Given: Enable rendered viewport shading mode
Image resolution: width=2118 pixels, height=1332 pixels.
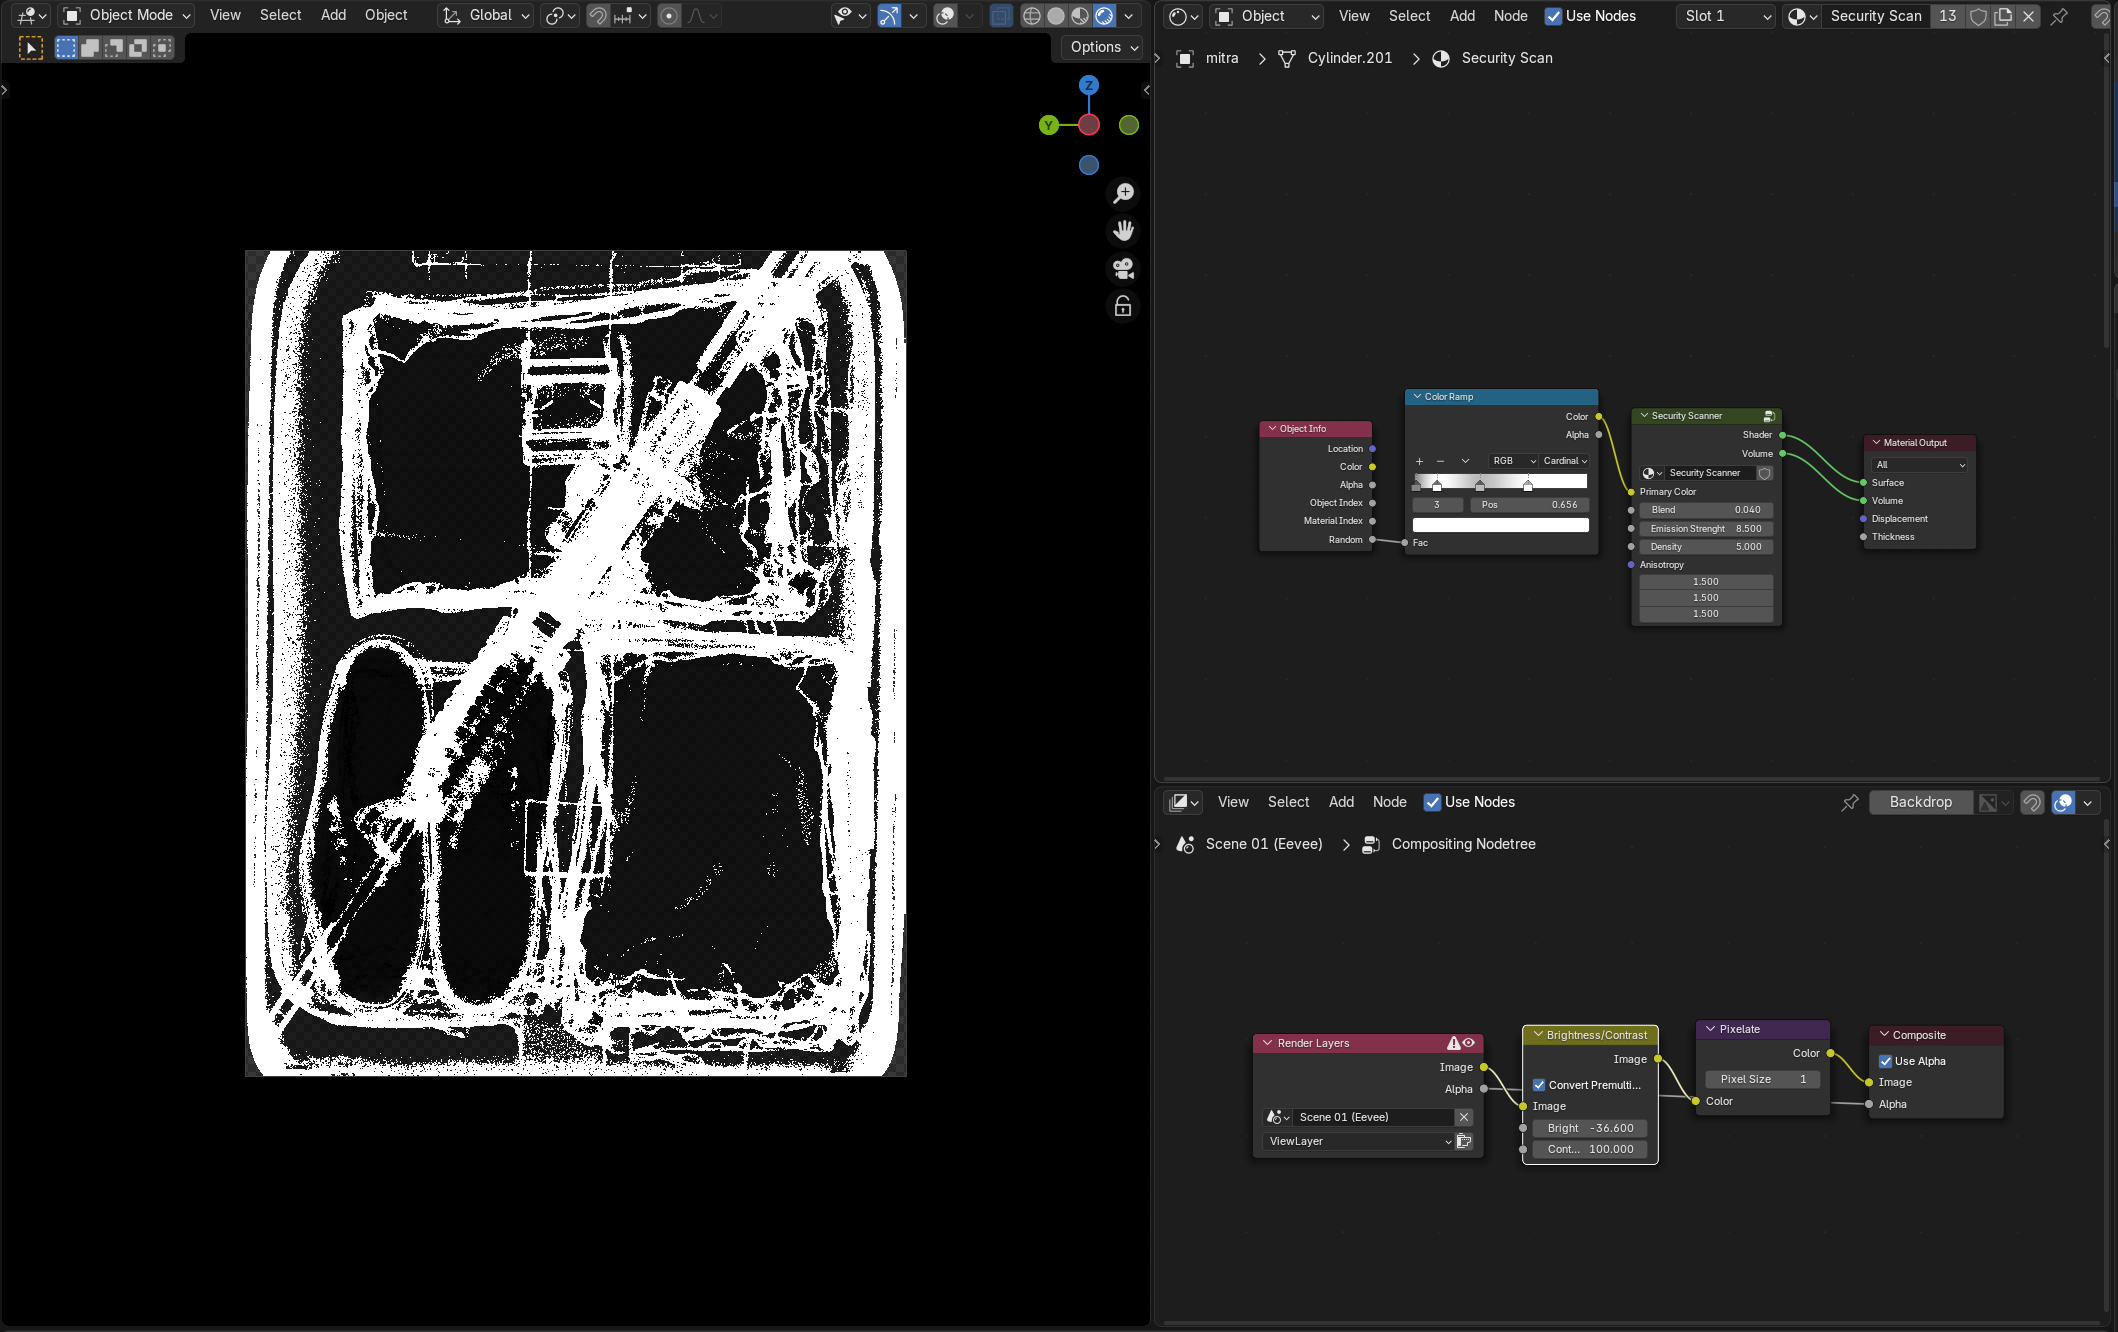Looking at the screenshot, I should point(1104,16).
